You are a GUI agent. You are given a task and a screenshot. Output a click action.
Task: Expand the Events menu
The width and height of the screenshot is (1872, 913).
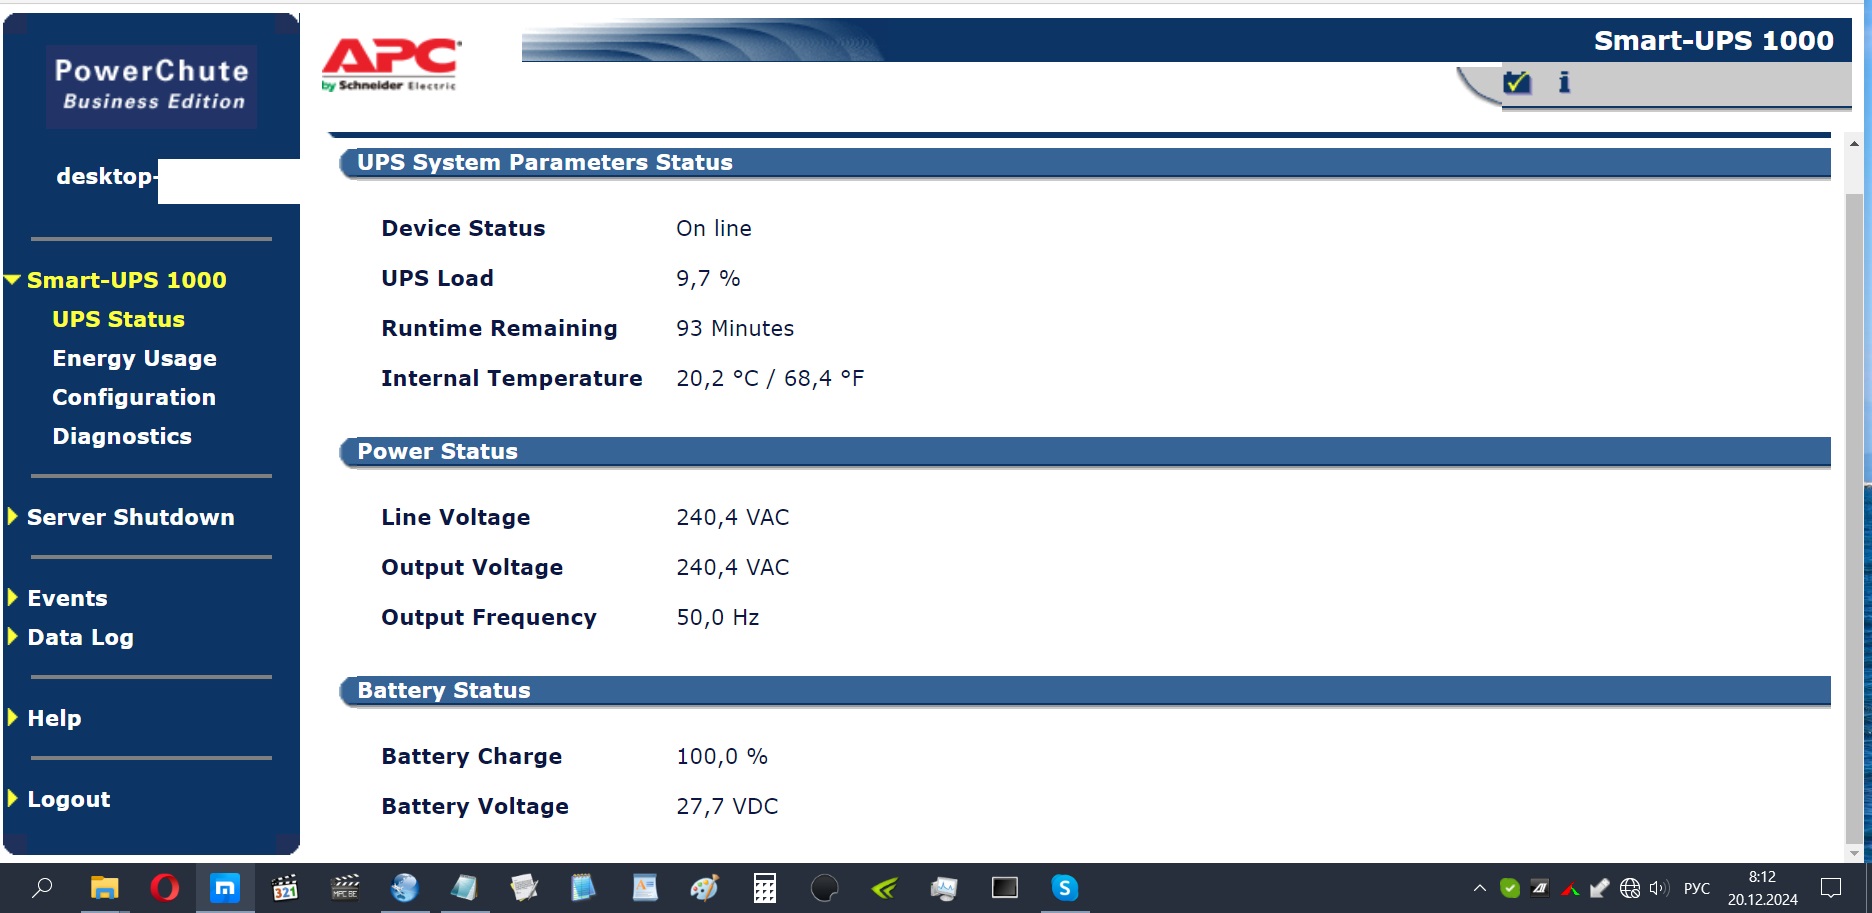click(13, 598)
